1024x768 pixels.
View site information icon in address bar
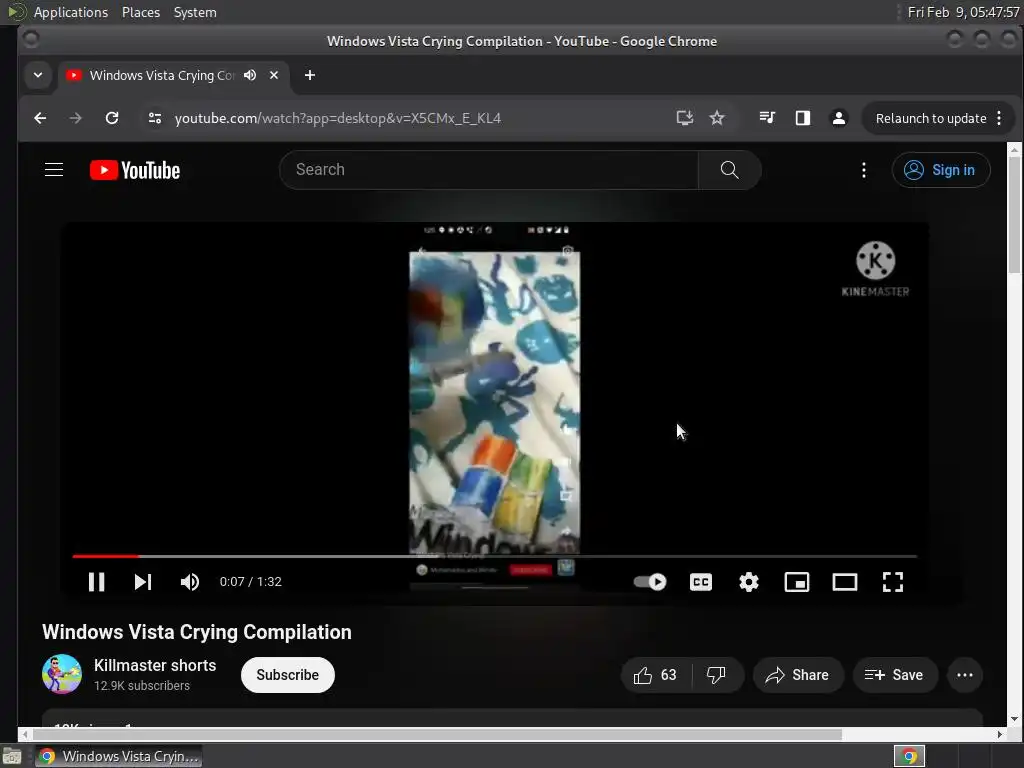pos(155,118)
